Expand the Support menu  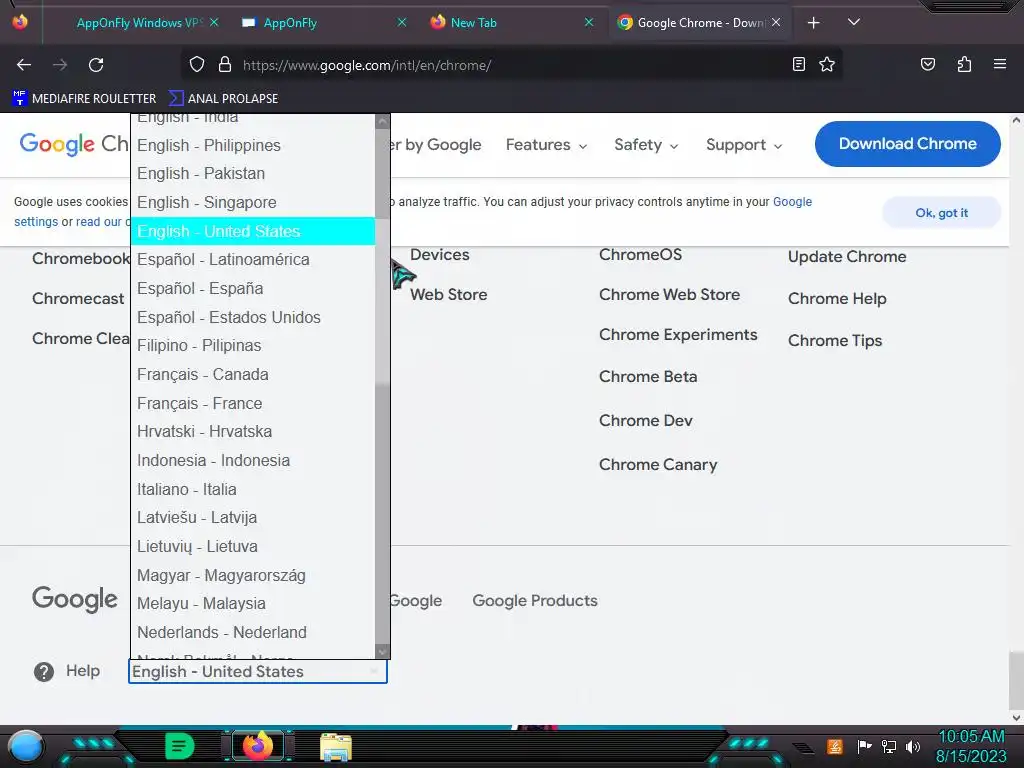[x=744, y=145]
